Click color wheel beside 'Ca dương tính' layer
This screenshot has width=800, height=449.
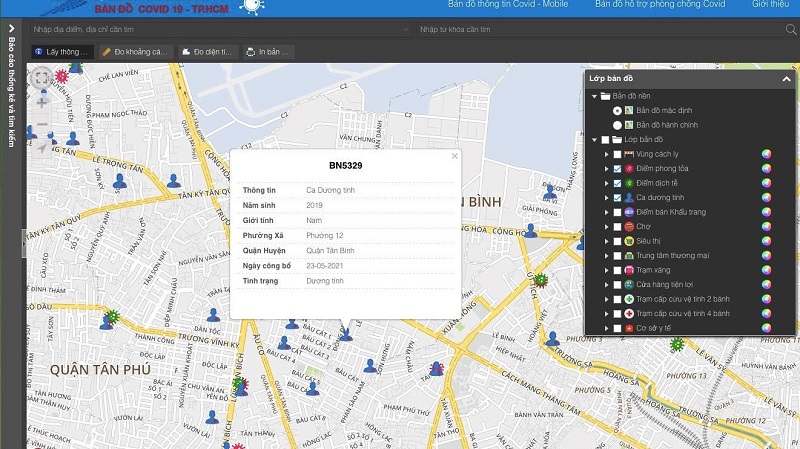point(766,198)
